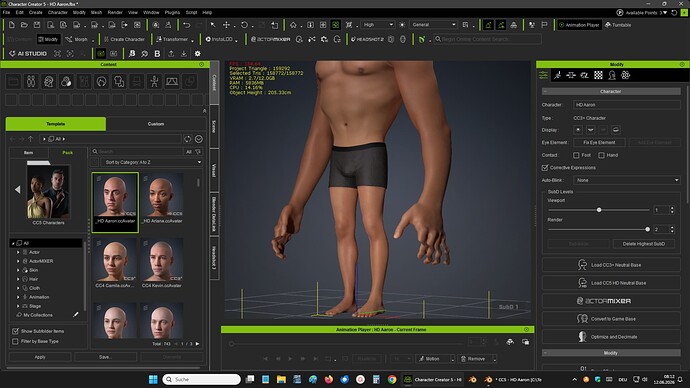Go to Home camera view
Viewport: 690px width, 388px height.
pos(293,25)
